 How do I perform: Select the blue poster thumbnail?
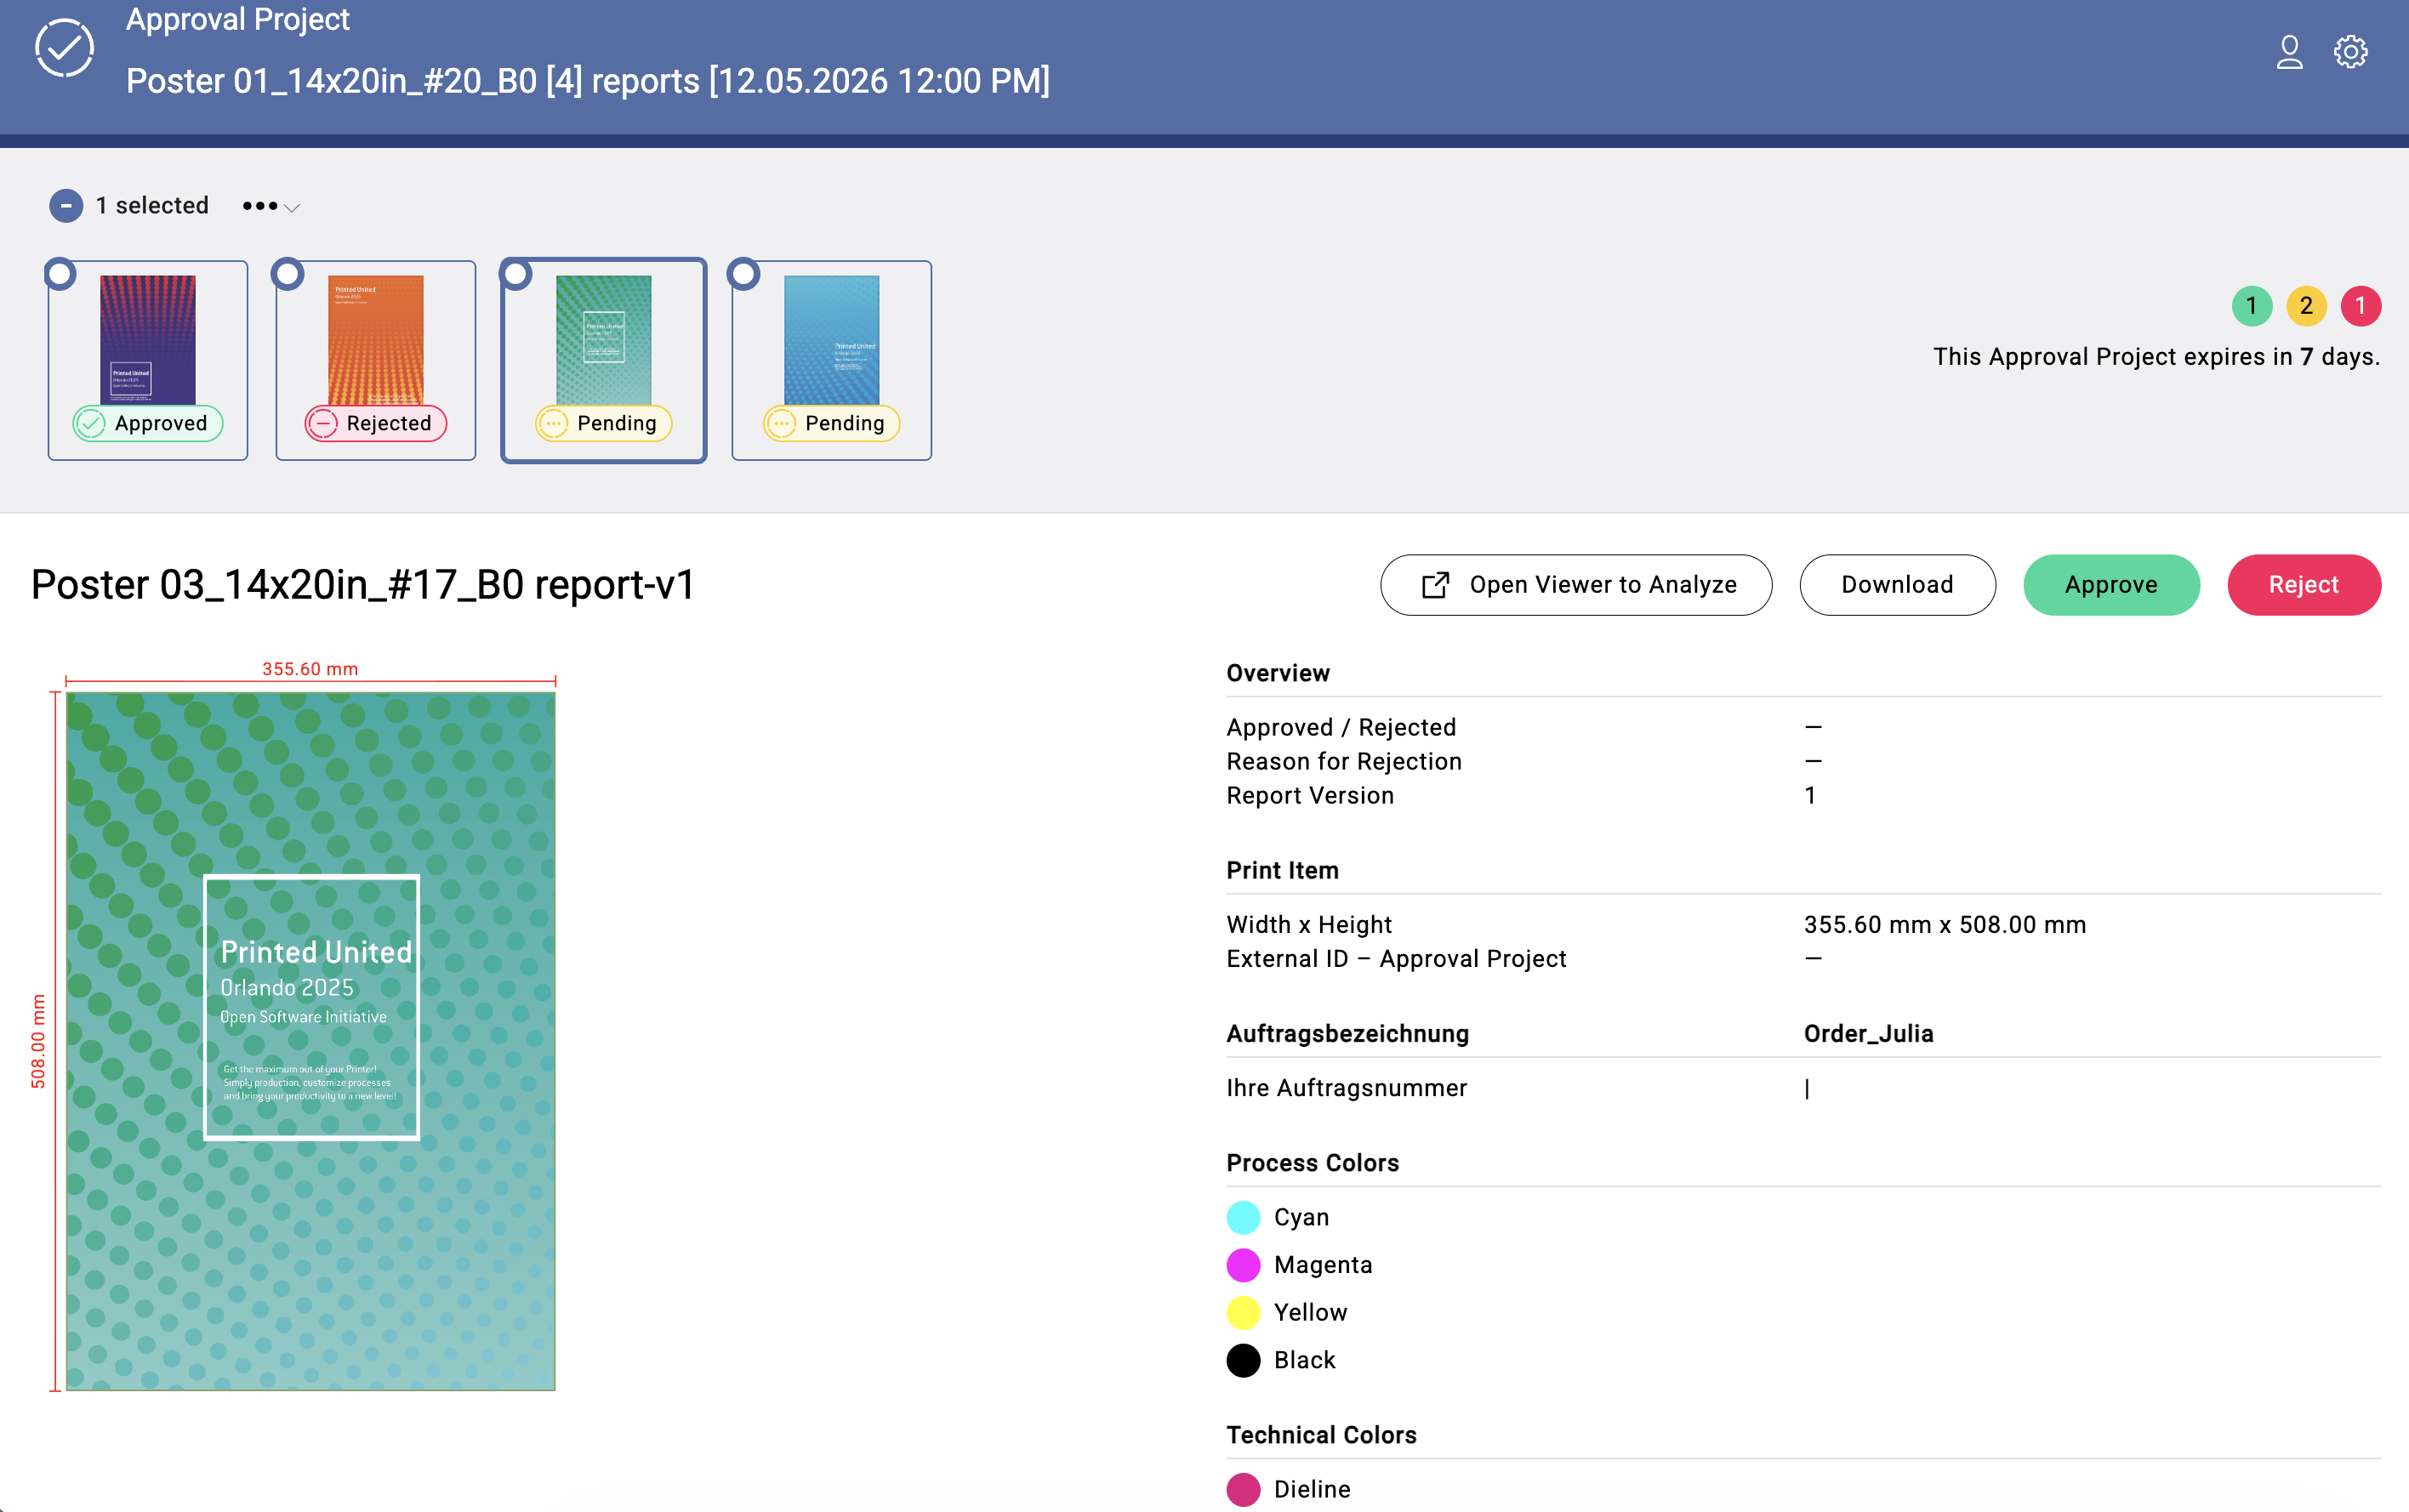[832, 340]
